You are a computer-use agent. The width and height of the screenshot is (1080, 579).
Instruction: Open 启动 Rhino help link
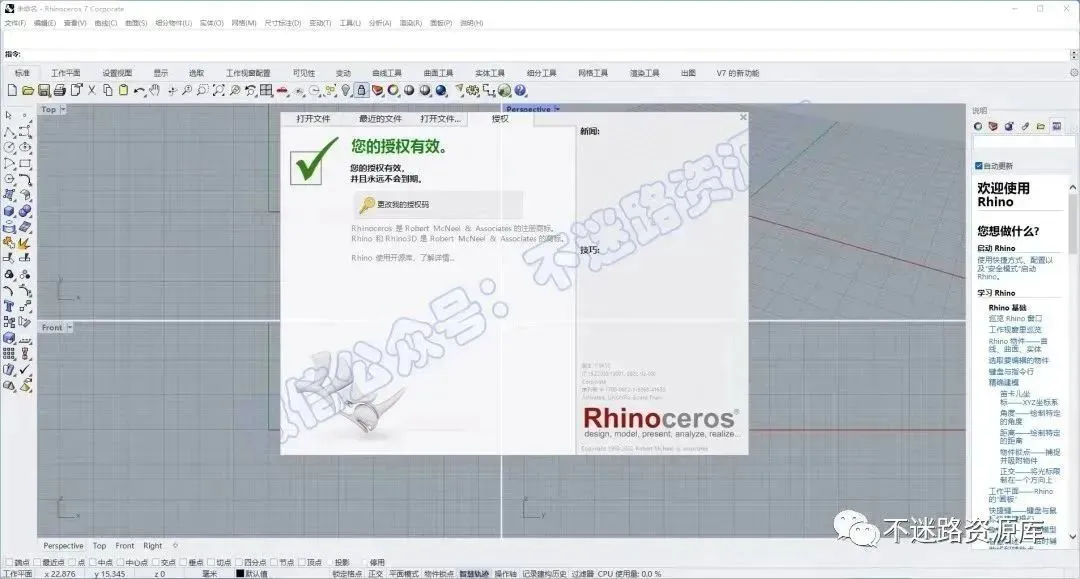pyautogui.click(x=996, y=249)
